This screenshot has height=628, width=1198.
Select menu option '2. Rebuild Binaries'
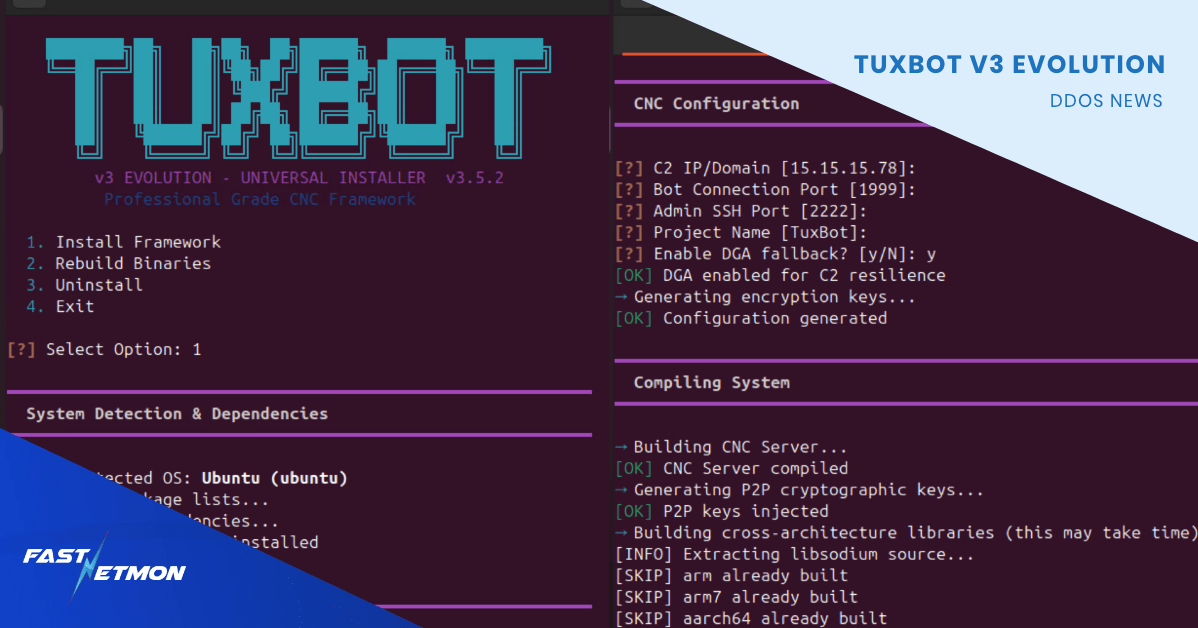pos(118,264)
